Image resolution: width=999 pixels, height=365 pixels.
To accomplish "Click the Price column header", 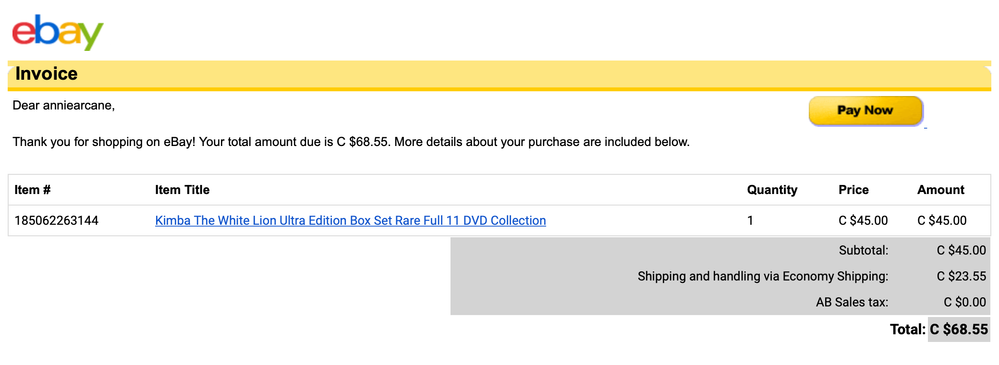I will [854, 190].
